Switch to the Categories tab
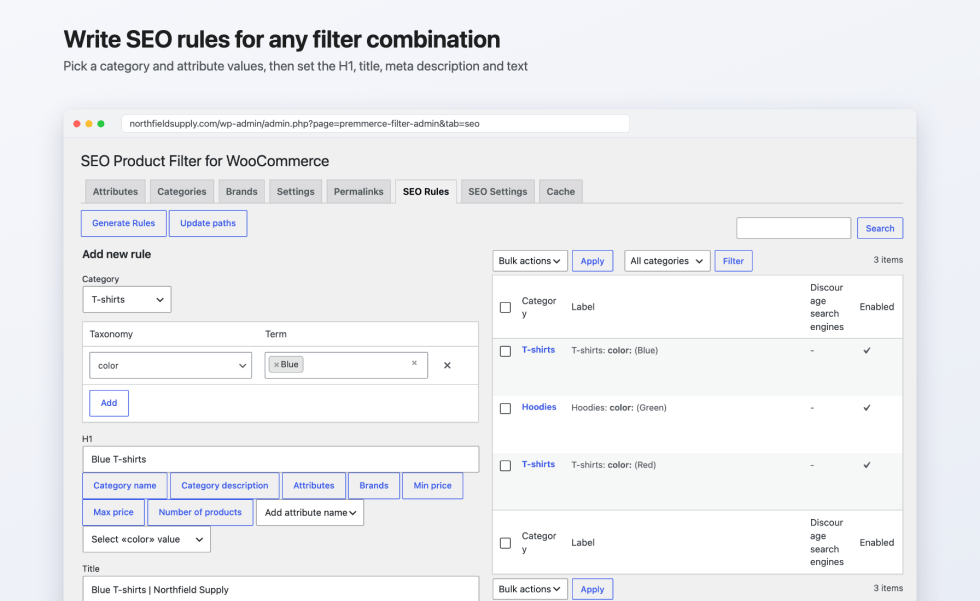Viewport: 980px width, 601px height. tap(182, 192)
